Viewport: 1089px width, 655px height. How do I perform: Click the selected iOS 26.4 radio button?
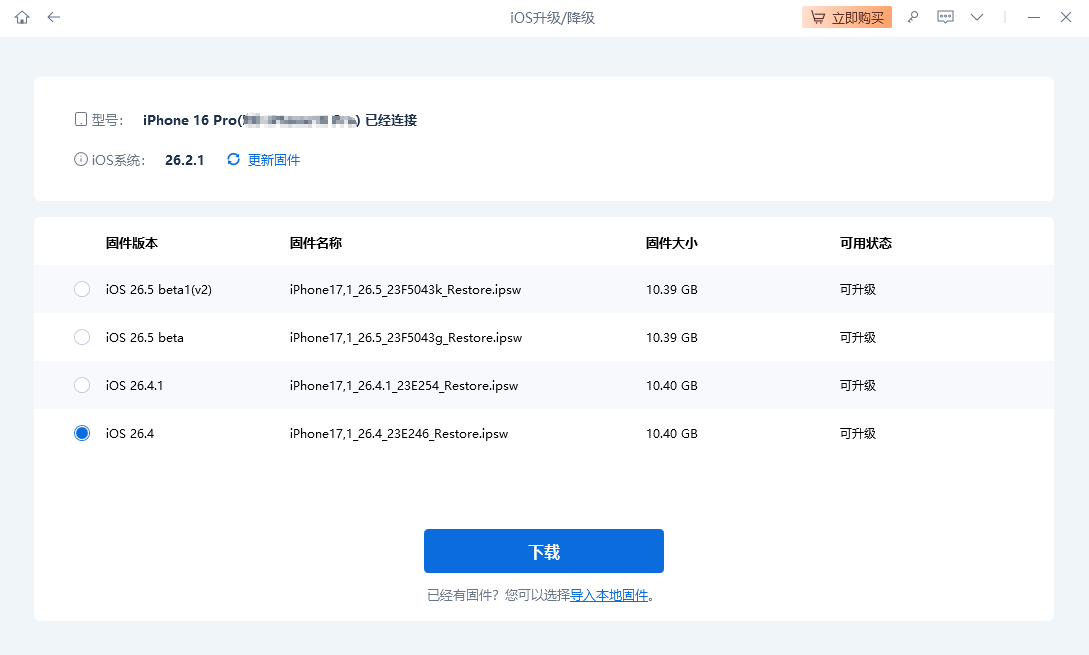pyautogui.click(x=81, y=433)
